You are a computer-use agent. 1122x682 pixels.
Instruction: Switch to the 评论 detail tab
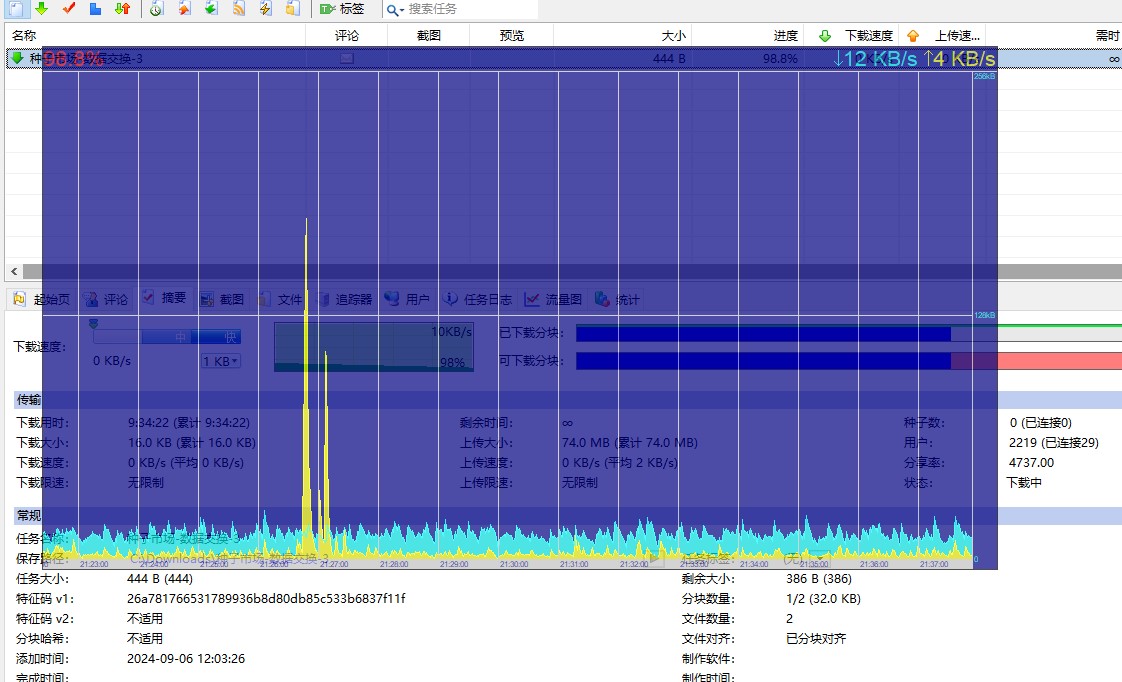click(x=106, y=299)
